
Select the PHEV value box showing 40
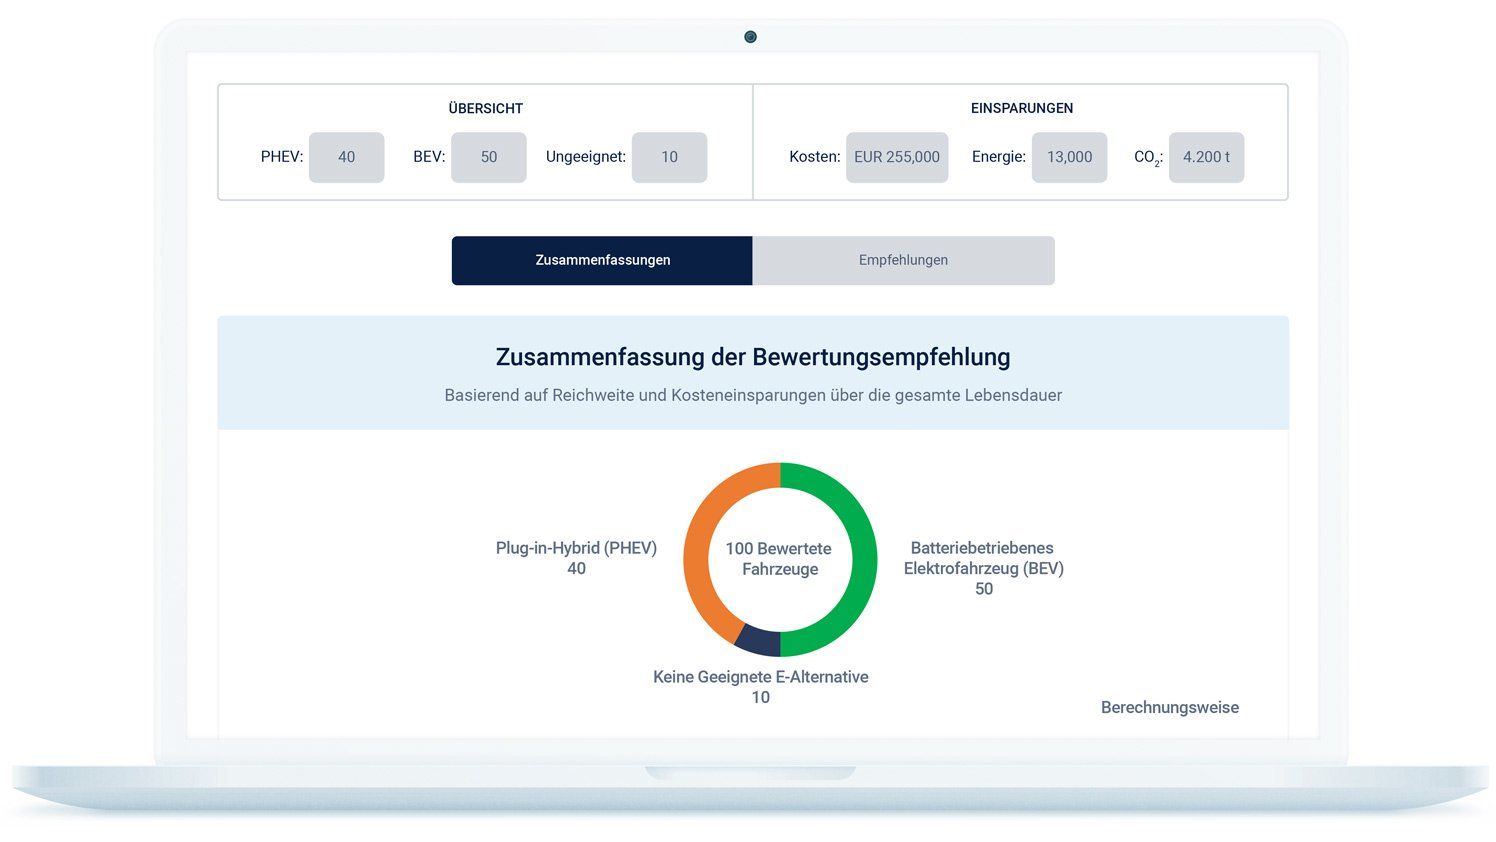(346, 157)
